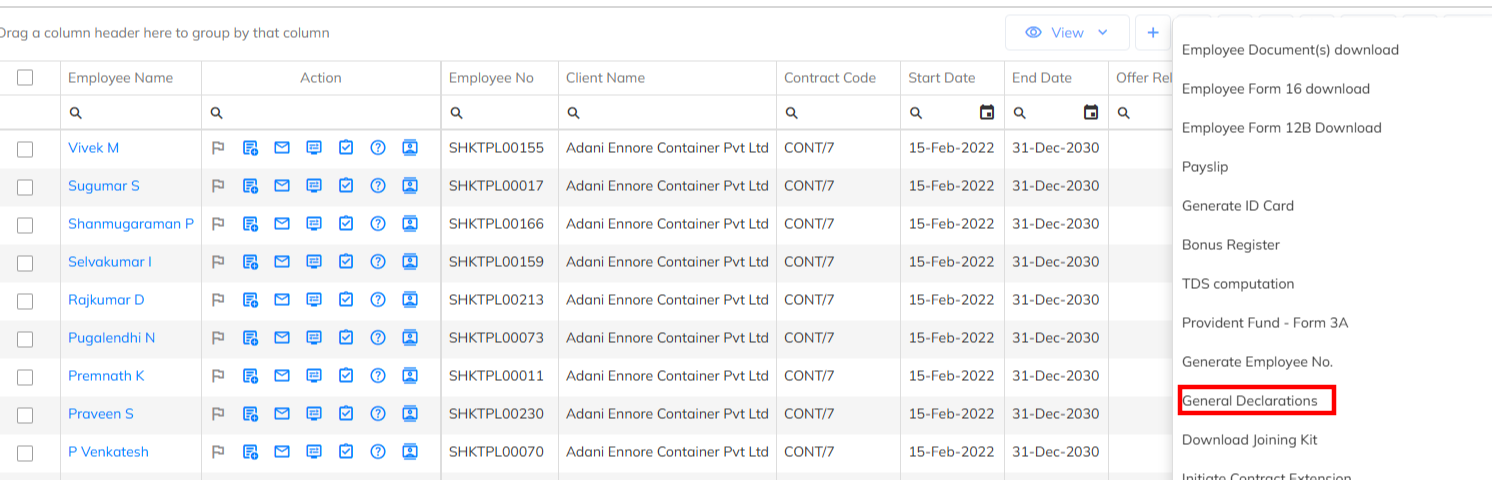Open the Start Date filter calendar picker
The height and width of the screenshot is (480, 1492).
coord(987,113)
